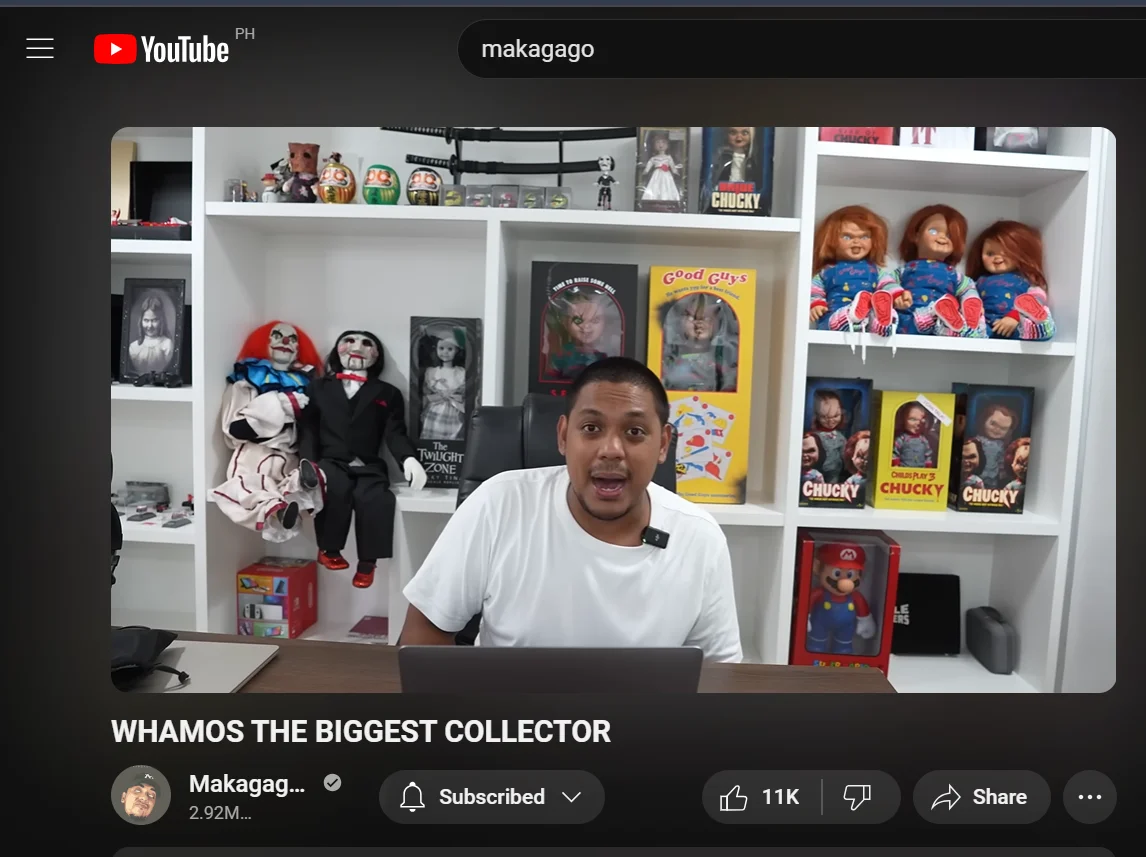Expand the Subscribed dropdown chevron
Image resolution: width=1146 pixels, height=857 pixels.
572,796
